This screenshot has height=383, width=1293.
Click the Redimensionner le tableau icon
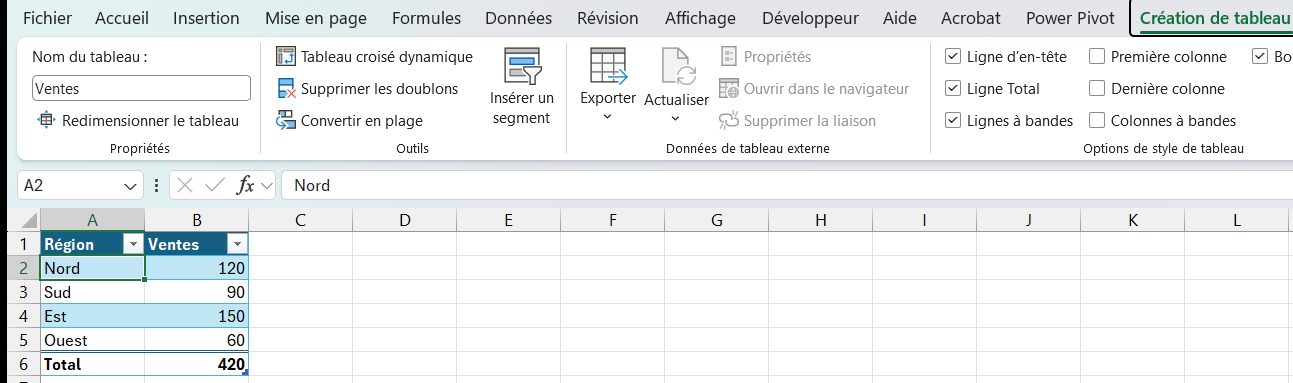pyautogui.click(x=46, y=121)
